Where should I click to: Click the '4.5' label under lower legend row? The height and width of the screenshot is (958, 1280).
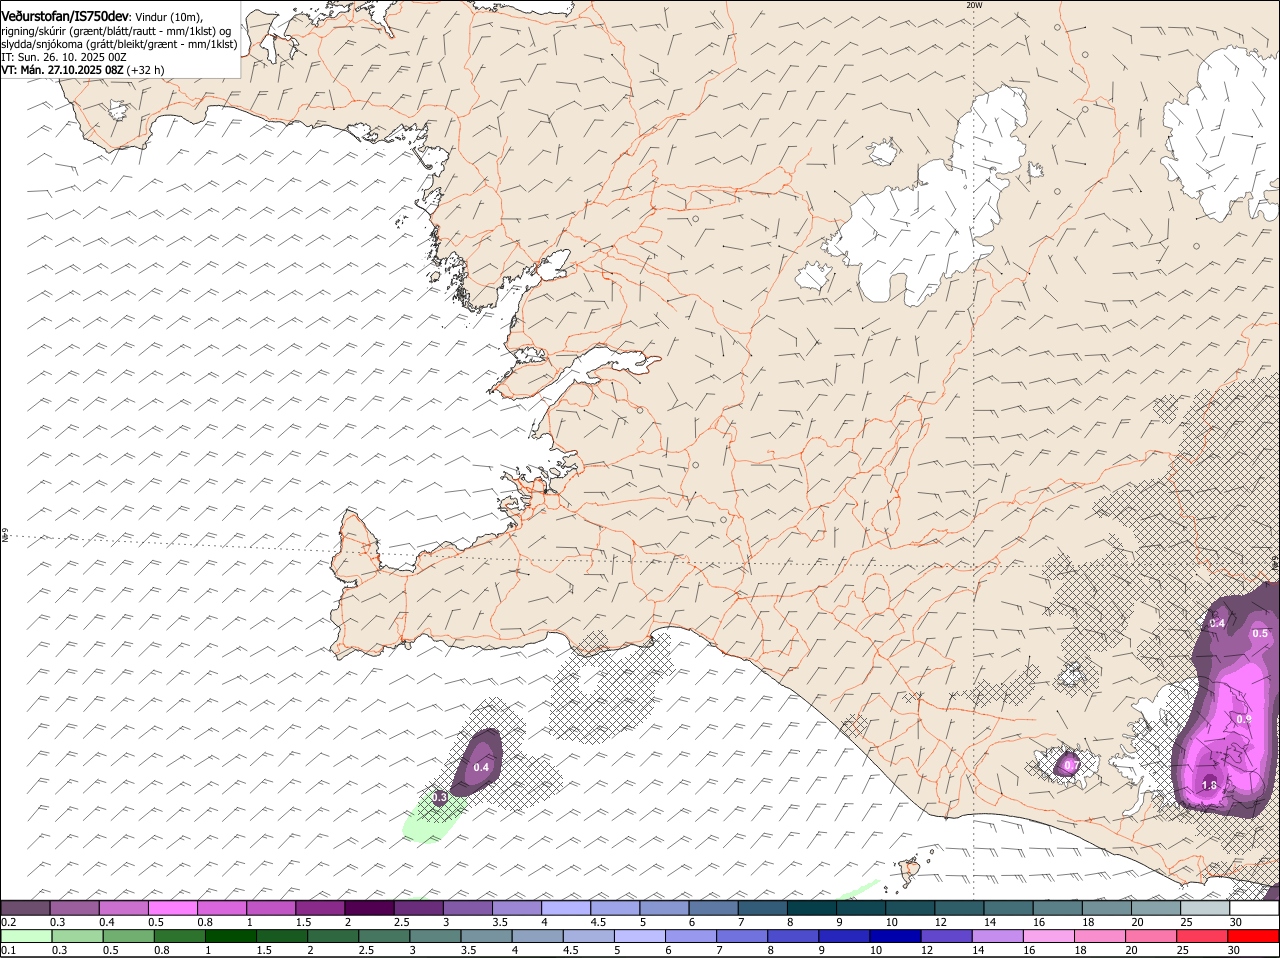tap(571, 950)
